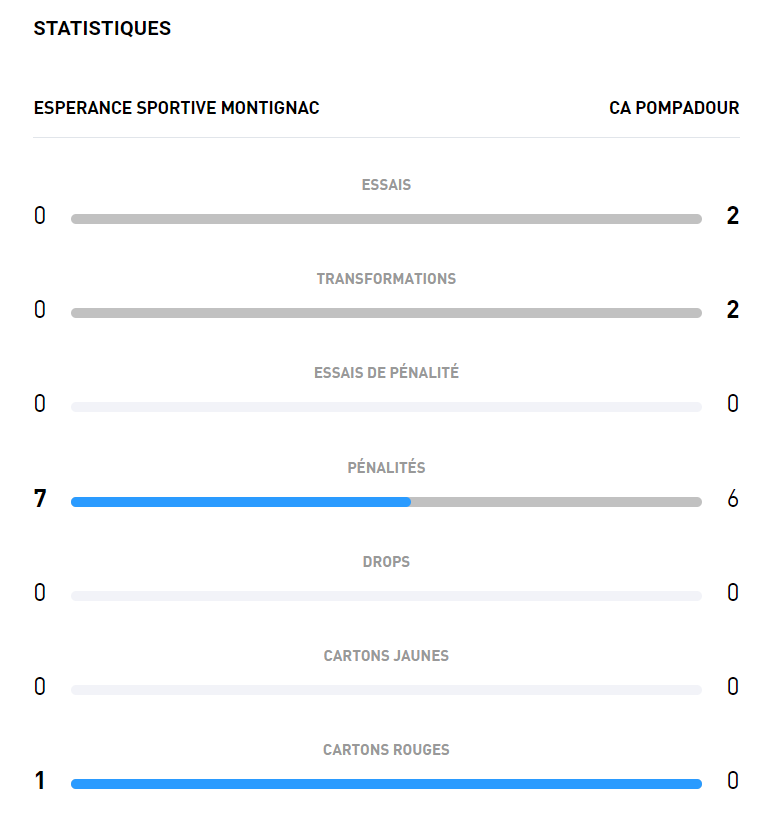The width and height of the screenshot is (777, 818).
Task: Select the Transformations stat label
Action: (x=386, y=279)
